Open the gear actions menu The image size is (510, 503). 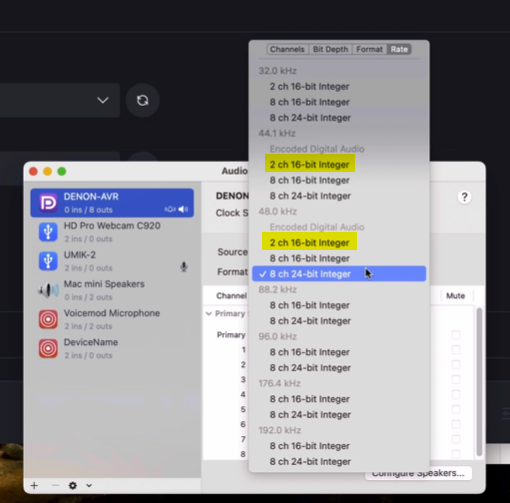pyautogui.click(x=73, y=485)
